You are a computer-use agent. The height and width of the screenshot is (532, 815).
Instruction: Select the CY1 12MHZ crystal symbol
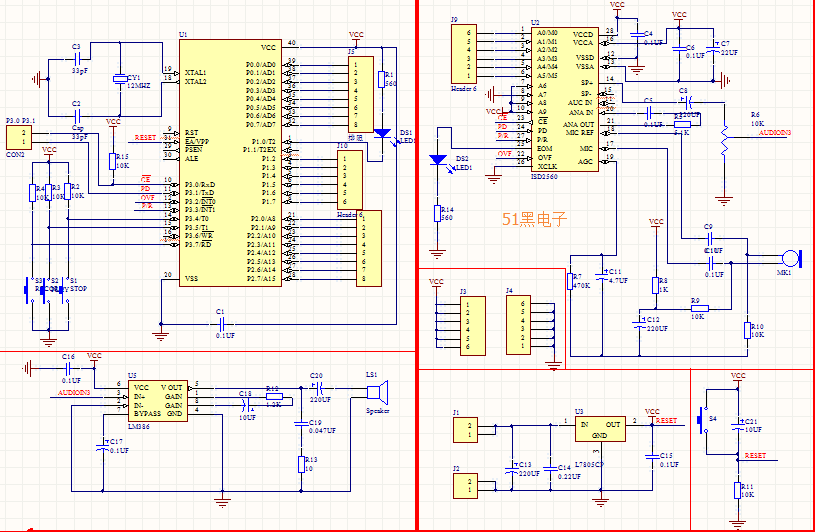point(120,78)
